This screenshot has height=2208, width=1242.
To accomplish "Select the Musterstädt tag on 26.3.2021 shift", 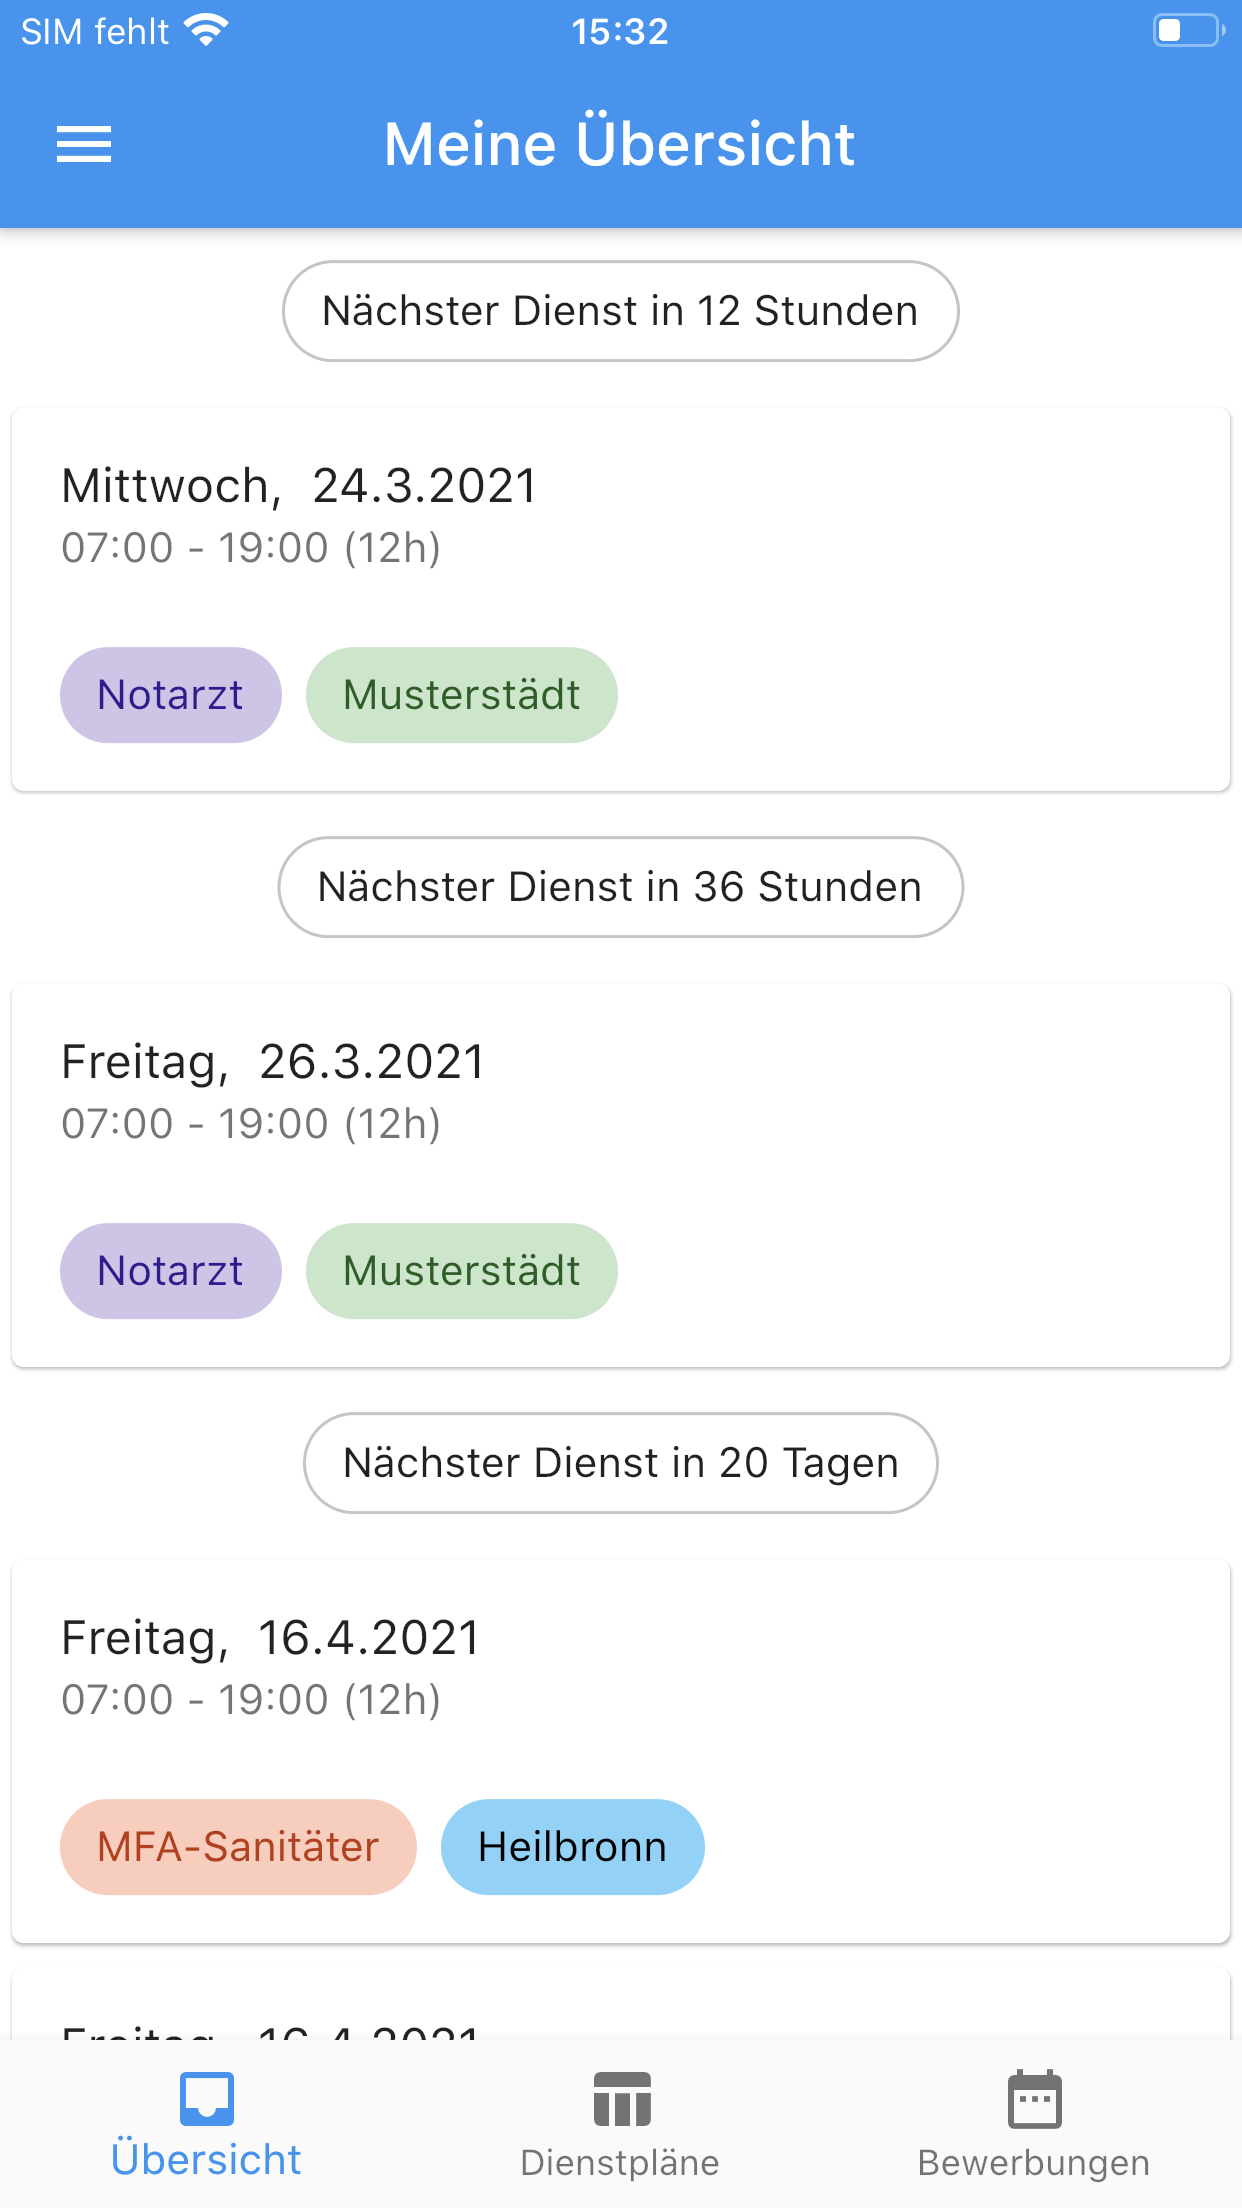I will click(x=462, y=1271).
